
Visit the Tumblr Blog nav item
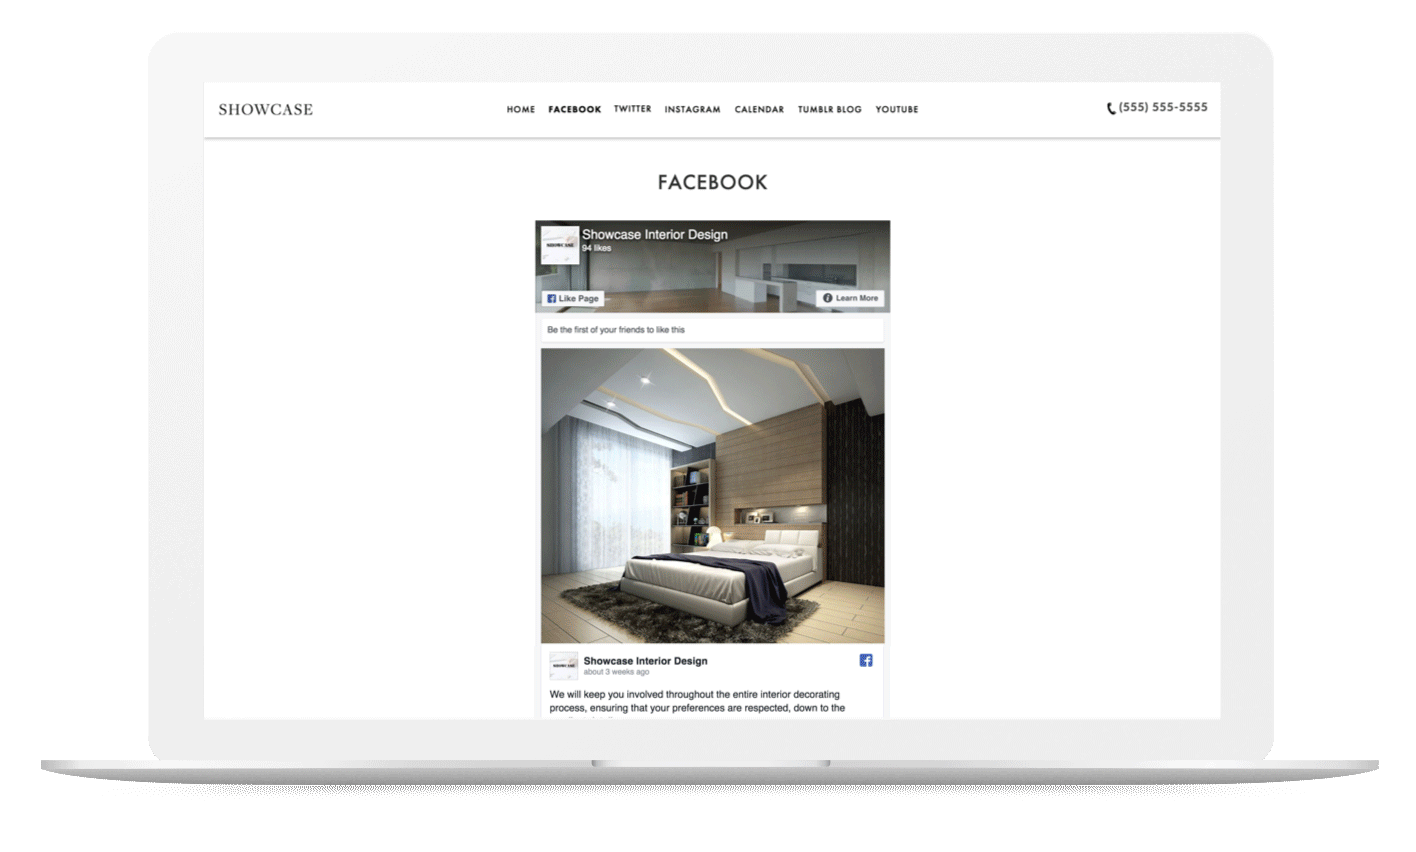(829, 110)
